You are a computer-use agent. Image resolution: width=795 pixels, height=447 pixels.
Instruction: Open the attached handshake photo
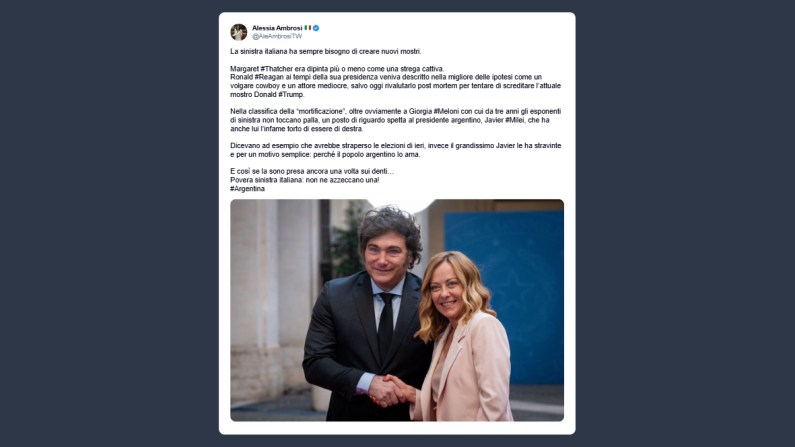397,310
